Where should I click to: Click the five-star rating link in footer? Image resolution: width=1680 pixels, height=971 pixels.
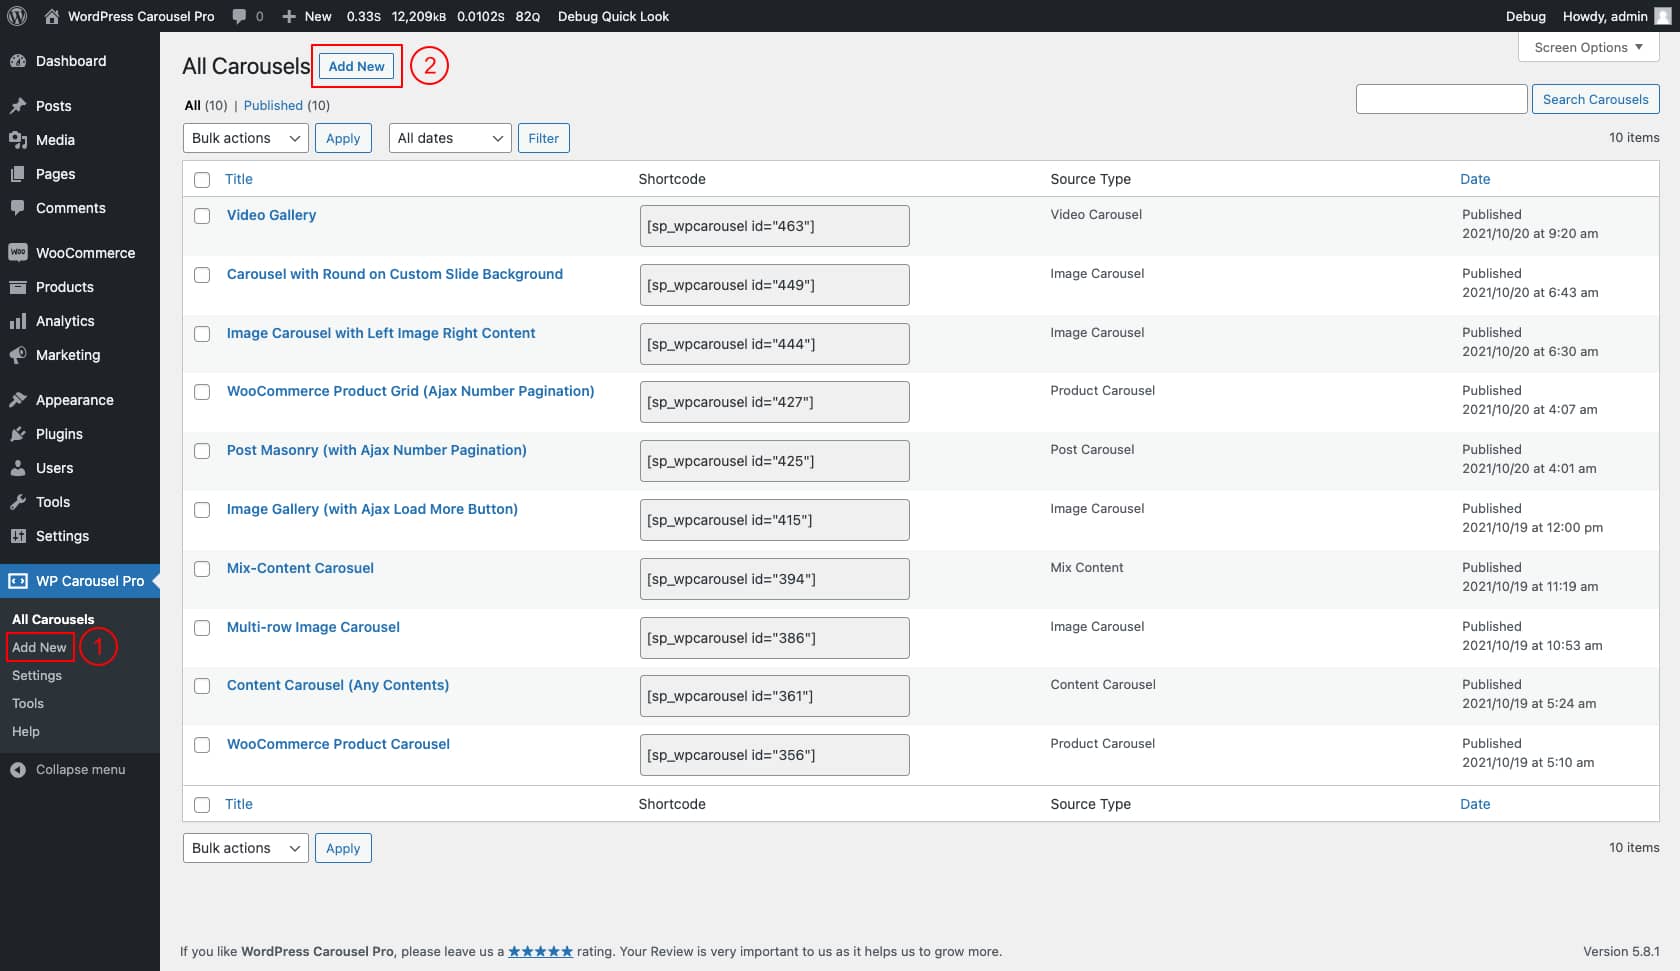tap(540, 952)
